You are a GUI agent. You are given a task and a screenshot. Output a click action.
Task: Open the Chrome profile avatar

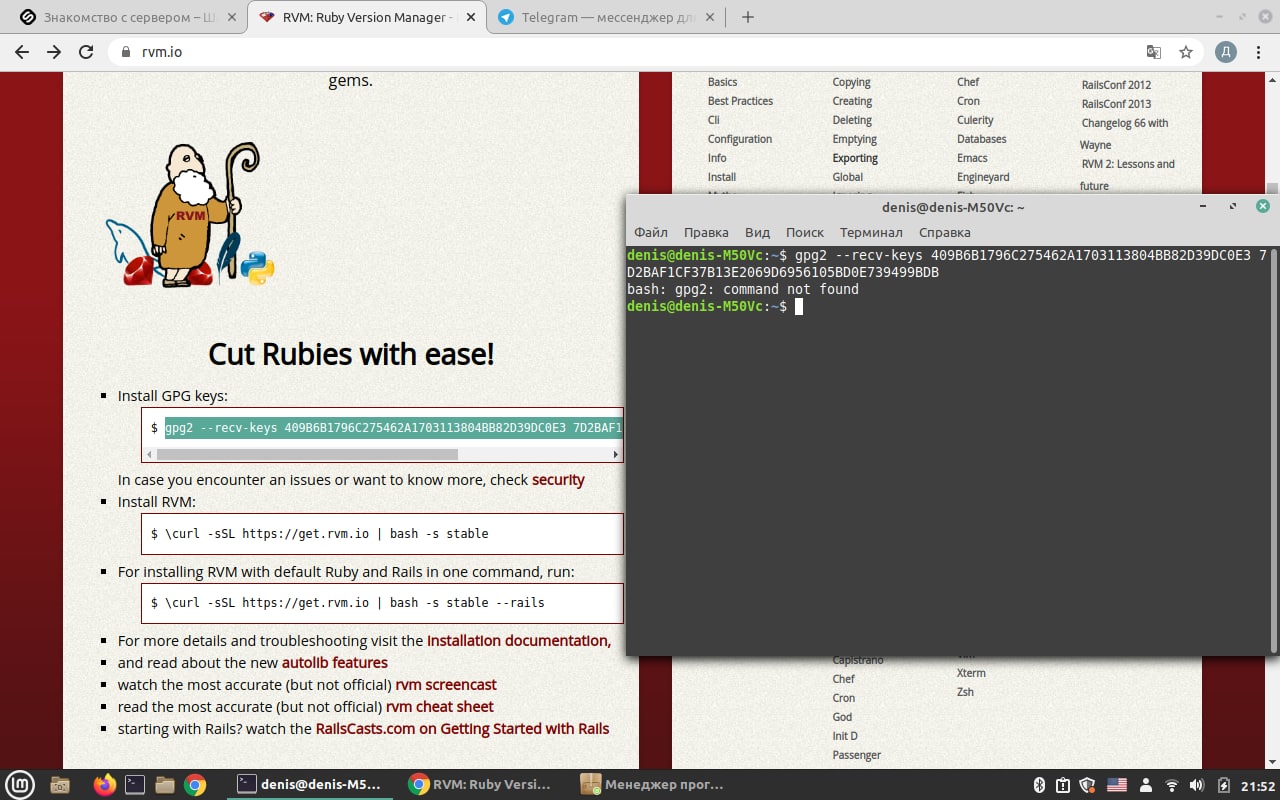pyautogui.click(x=1226, y=52)
